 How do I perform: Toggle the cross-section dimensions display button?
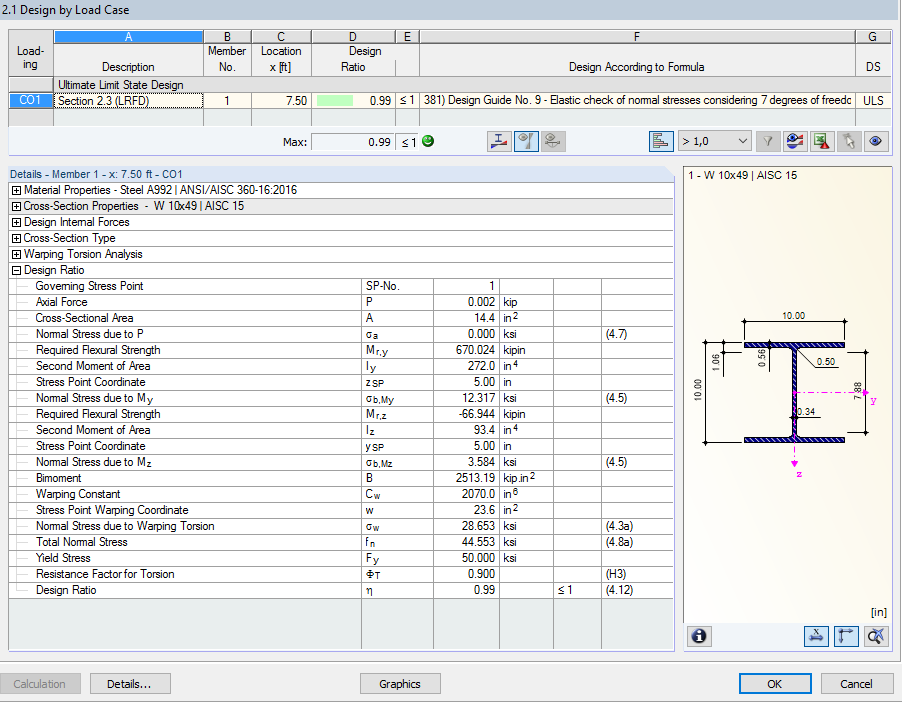pyautogui.click(x=816, y=636)
